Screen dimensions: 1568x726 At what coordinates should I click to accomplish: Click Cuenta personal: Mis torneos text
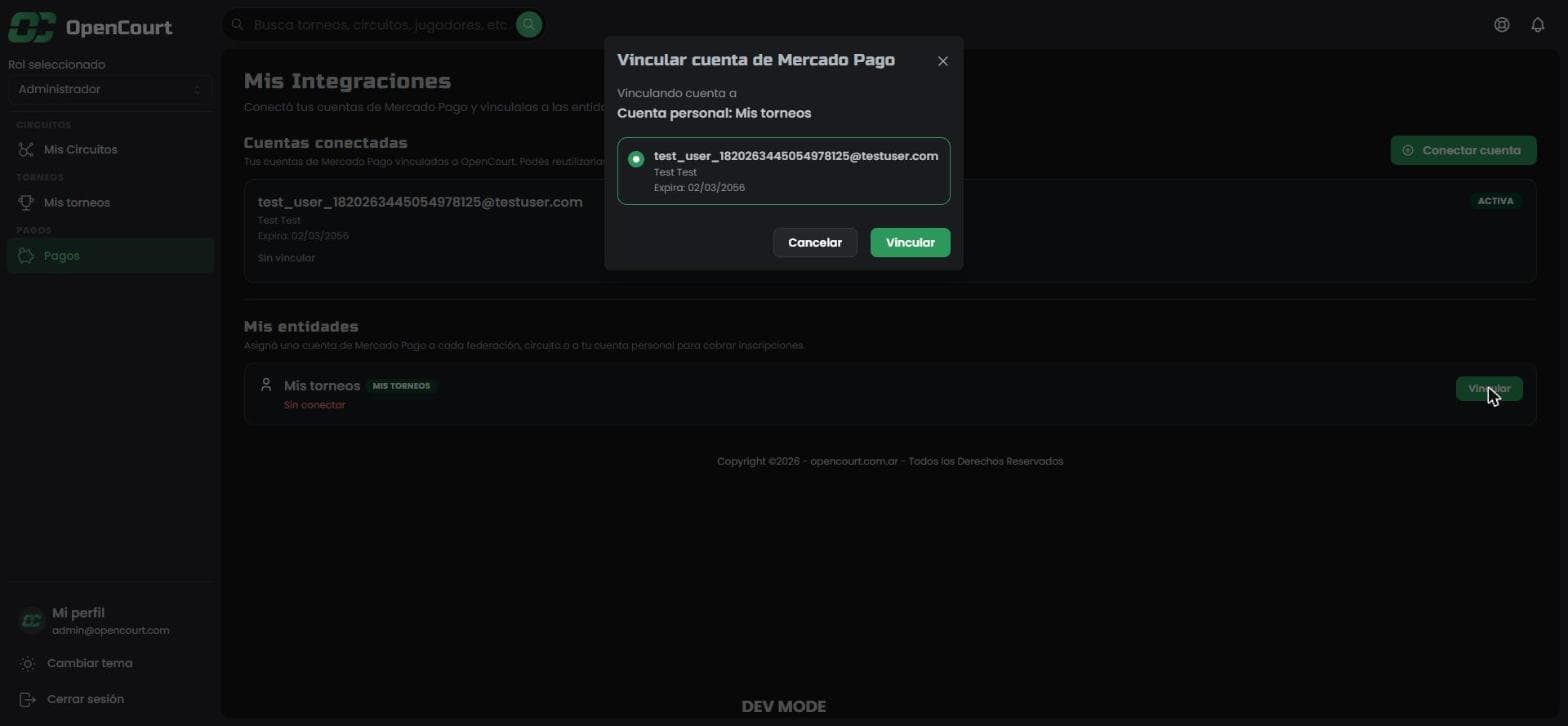[x=714, y=113]
